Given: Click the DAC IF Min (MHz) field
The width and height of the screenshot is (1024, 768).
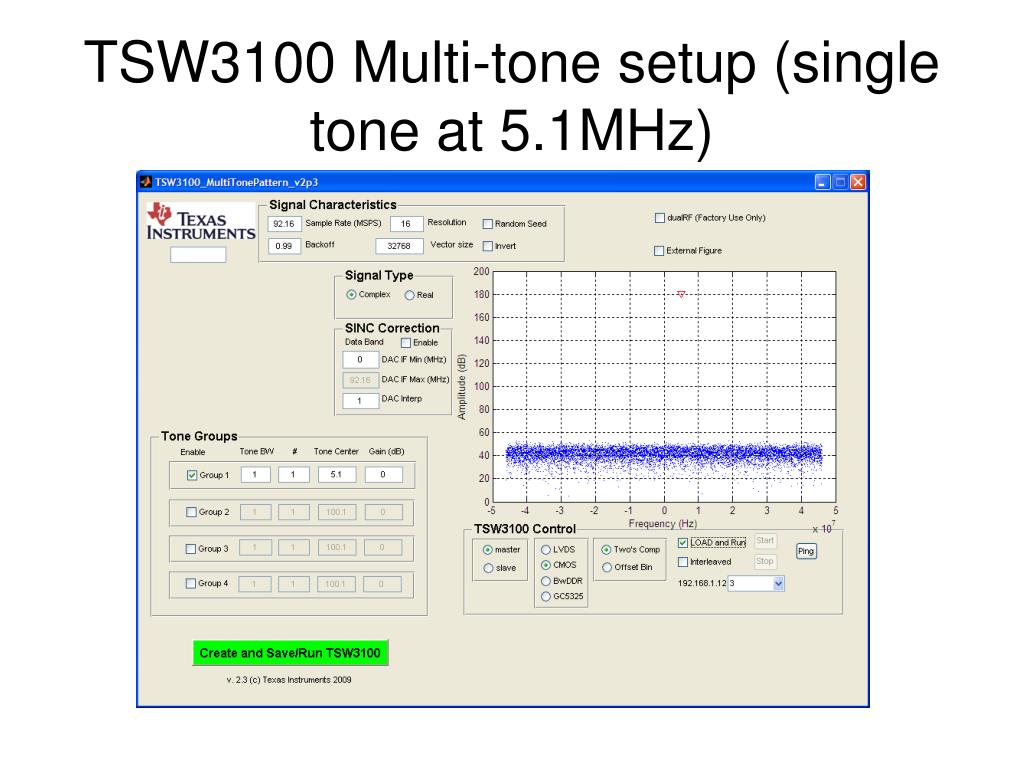Looking at the screenshot, I should 360,360.
